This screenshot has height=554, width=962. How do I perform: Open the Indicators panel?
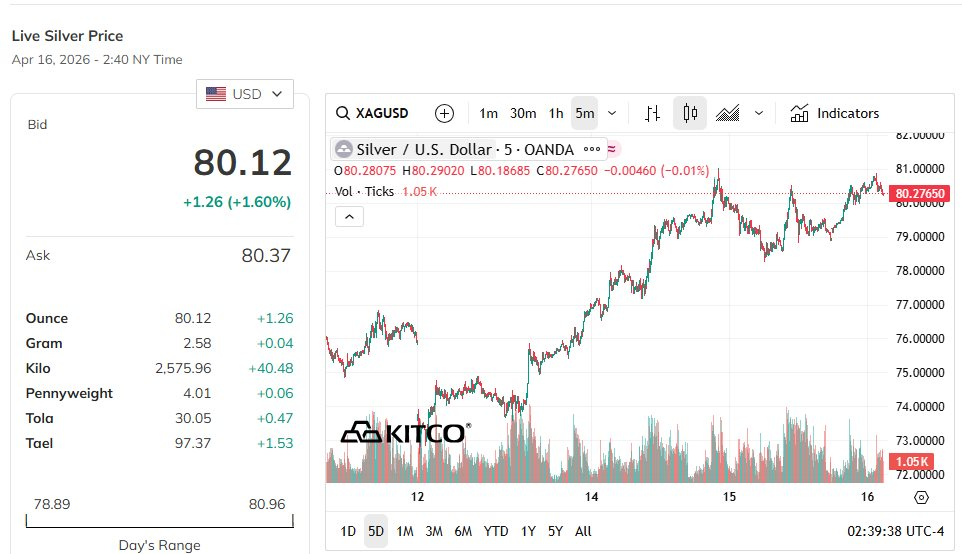click(834, 113)
